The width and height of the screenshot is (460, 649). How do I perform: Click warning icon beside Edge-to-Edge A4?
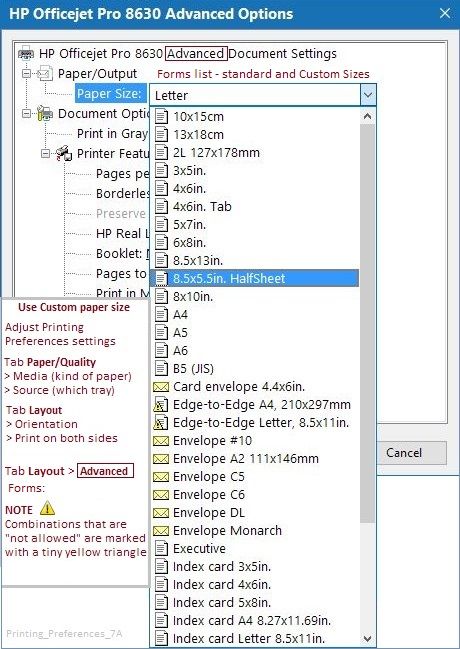(161, 405)
